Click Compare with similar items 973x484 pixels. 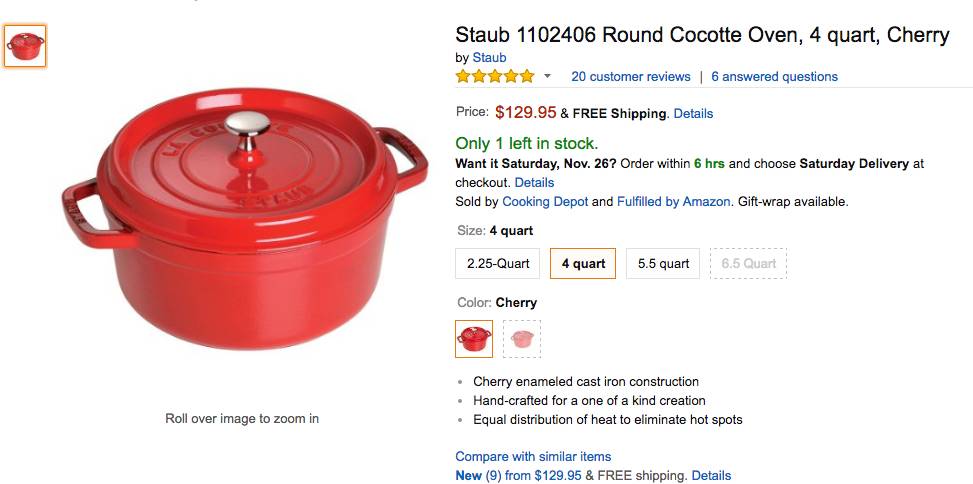533,457
